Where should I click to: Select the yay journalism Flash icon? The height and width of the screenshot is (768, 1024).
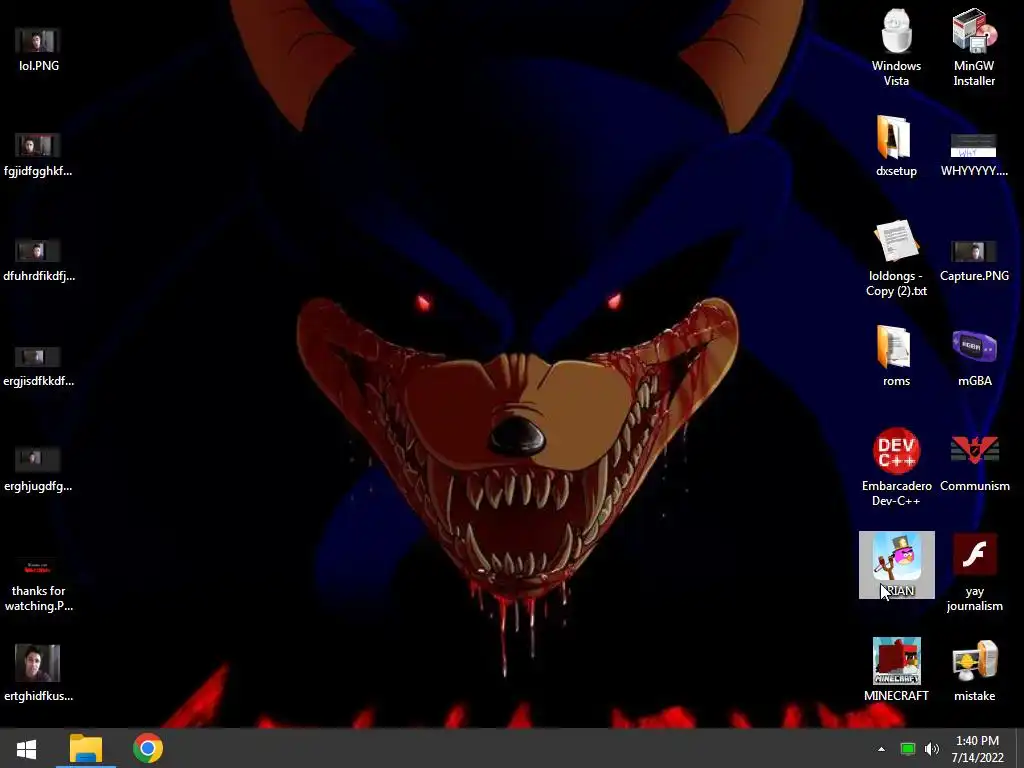point(974,573)
